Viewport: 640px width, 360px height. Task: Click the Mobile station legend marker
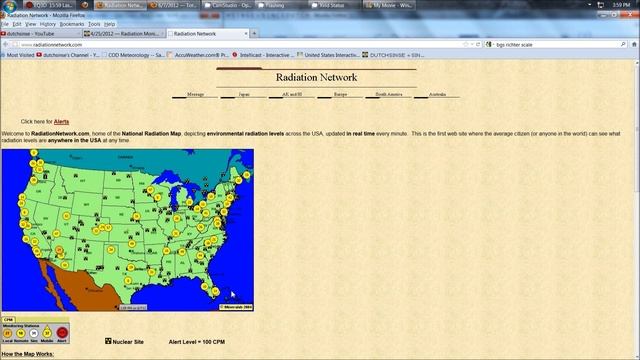[47, 333]
